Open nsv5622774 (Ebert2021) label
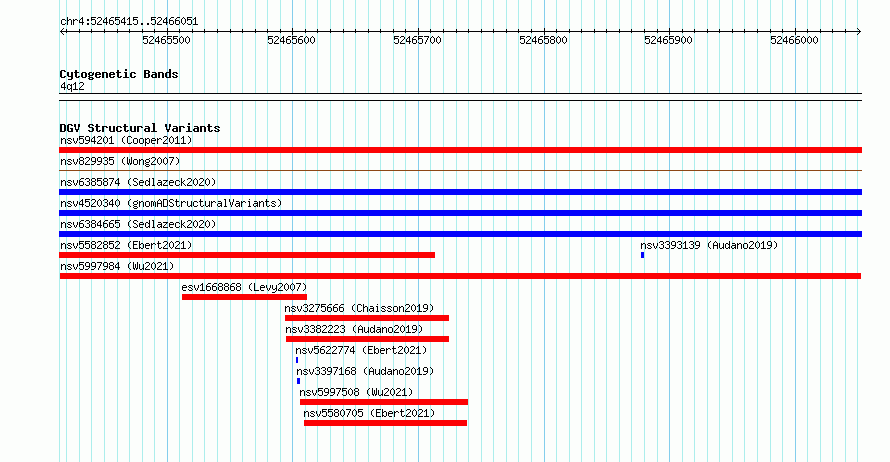The image size is (890, 462). pyautogui.click(x=361, y=350)
